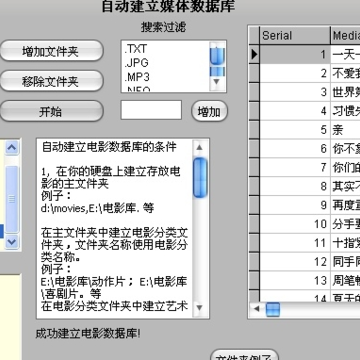Viewport: 360px width, 360px height.
Task: Select .JPG in the filter list
Action: [x=137, y=63]
